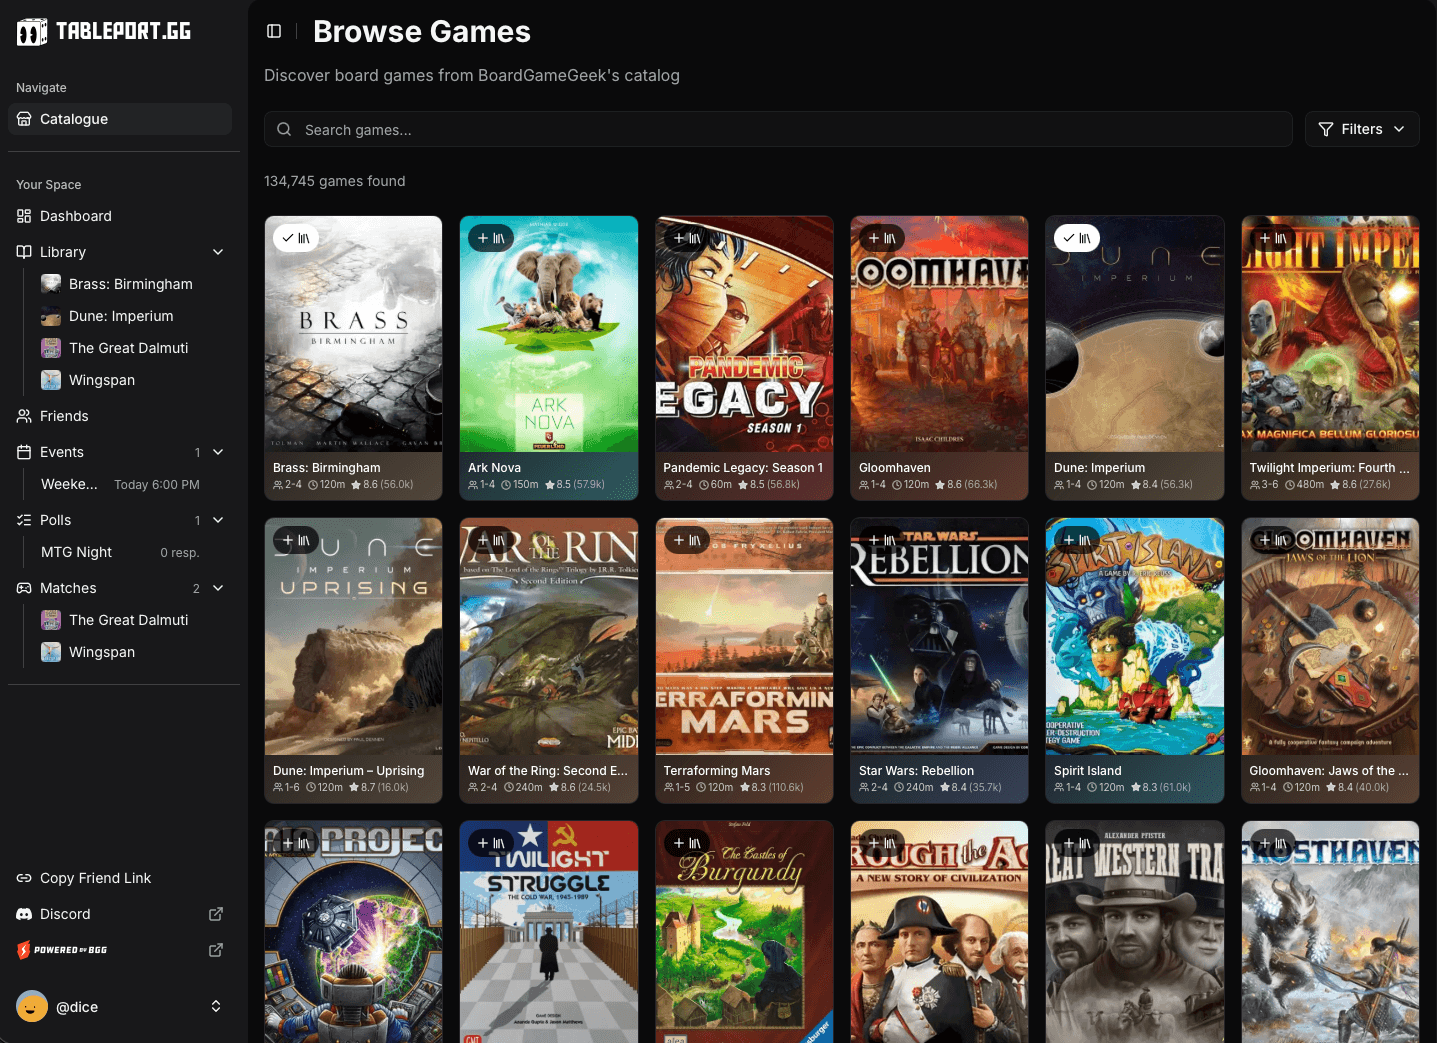Select the Matches gamepad icon

[23, 588]
